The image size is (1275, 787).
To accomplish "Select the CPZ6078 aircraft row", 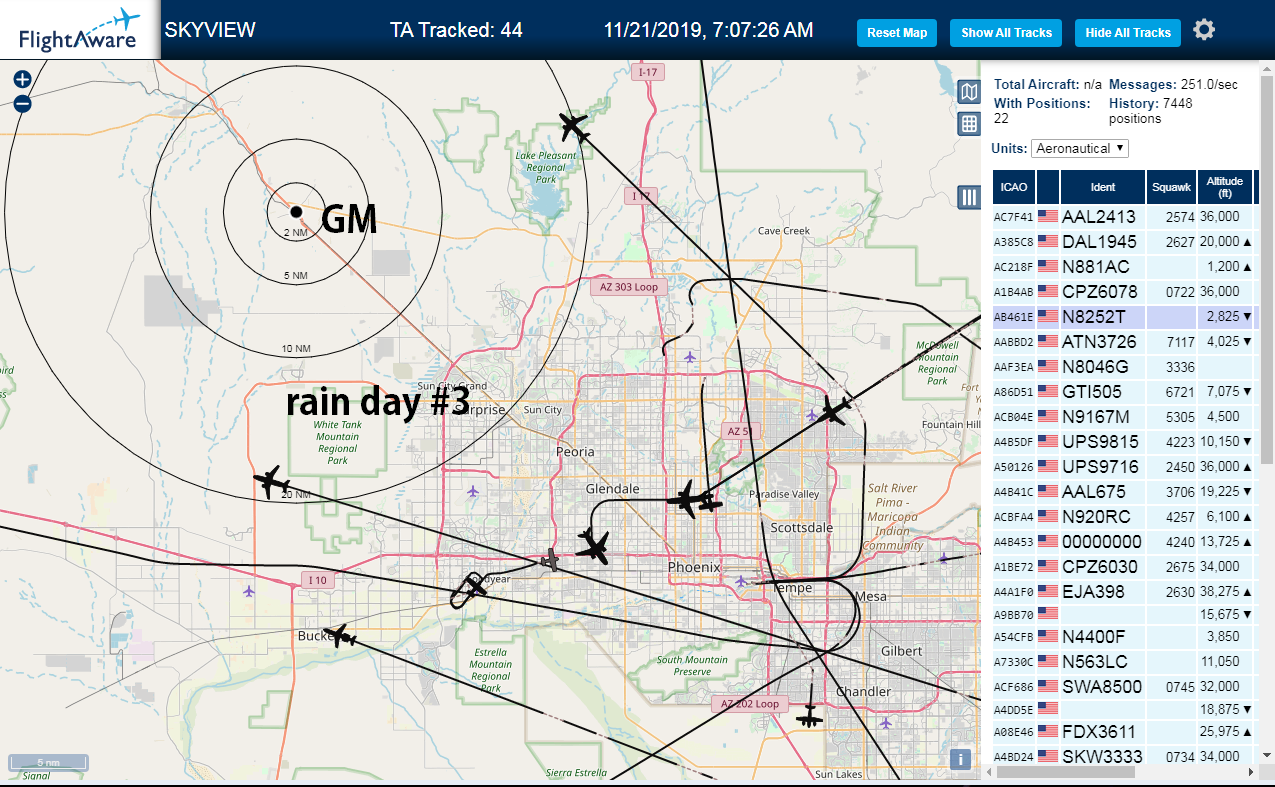I will [1124, 291].
